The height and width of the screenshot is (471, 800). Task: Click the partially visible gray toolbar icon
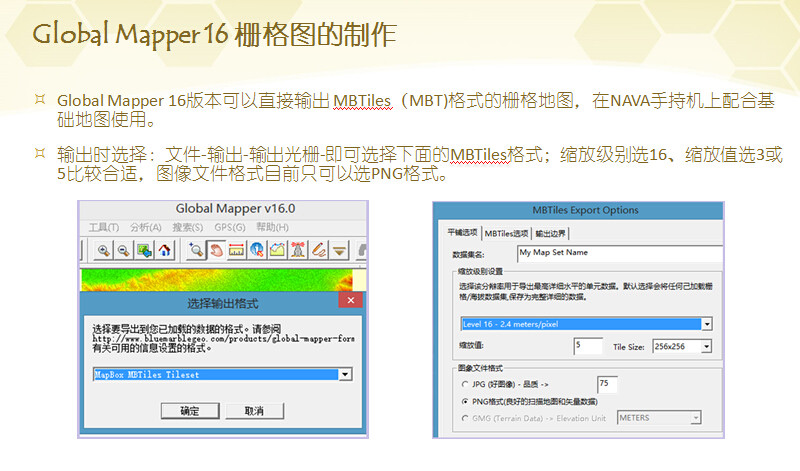pyautogui.click(x=362, y=250)
